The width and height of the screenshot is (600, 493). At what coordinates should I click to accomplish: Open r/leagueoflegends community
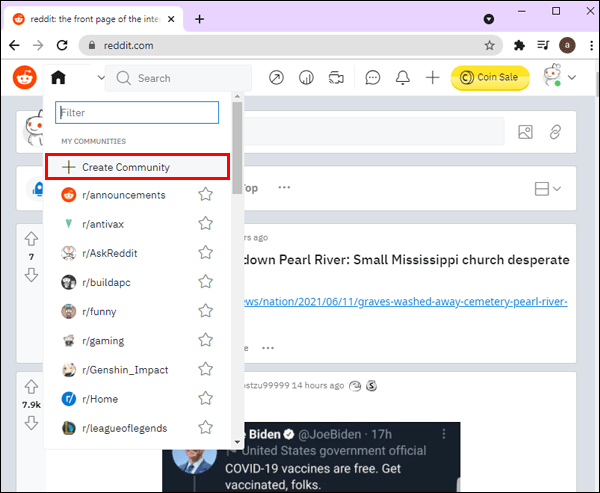point(124,428)
